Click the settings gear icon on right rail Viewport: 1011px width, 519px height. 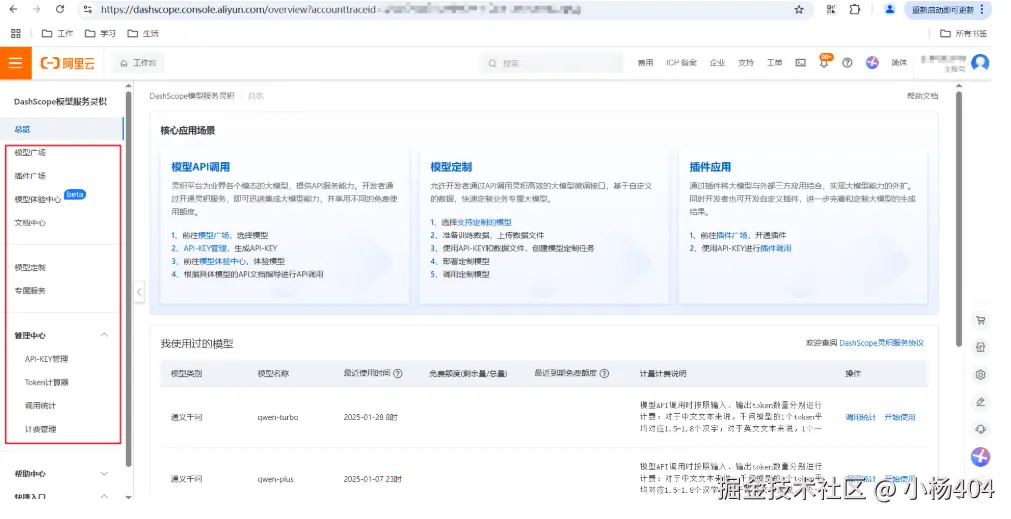tap(980, 375)
